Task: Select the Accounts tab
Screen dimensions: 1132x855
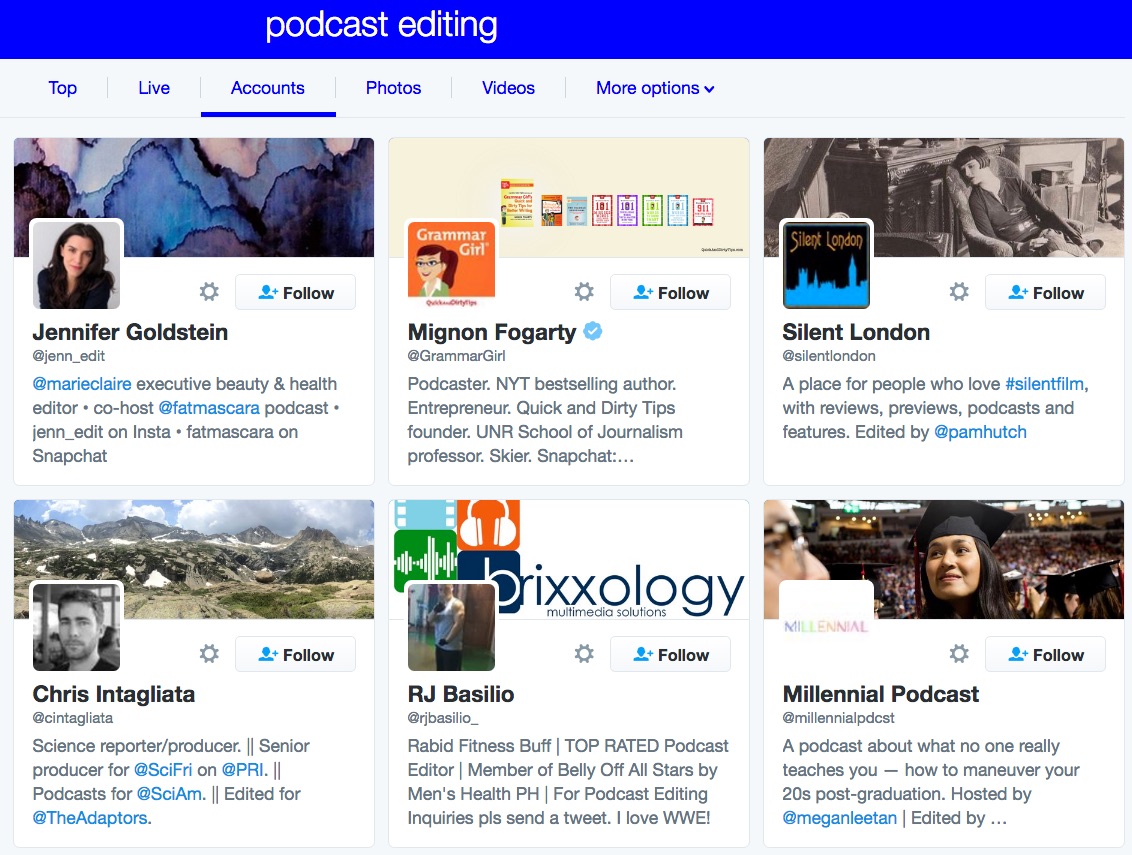Action: point(268,88)
